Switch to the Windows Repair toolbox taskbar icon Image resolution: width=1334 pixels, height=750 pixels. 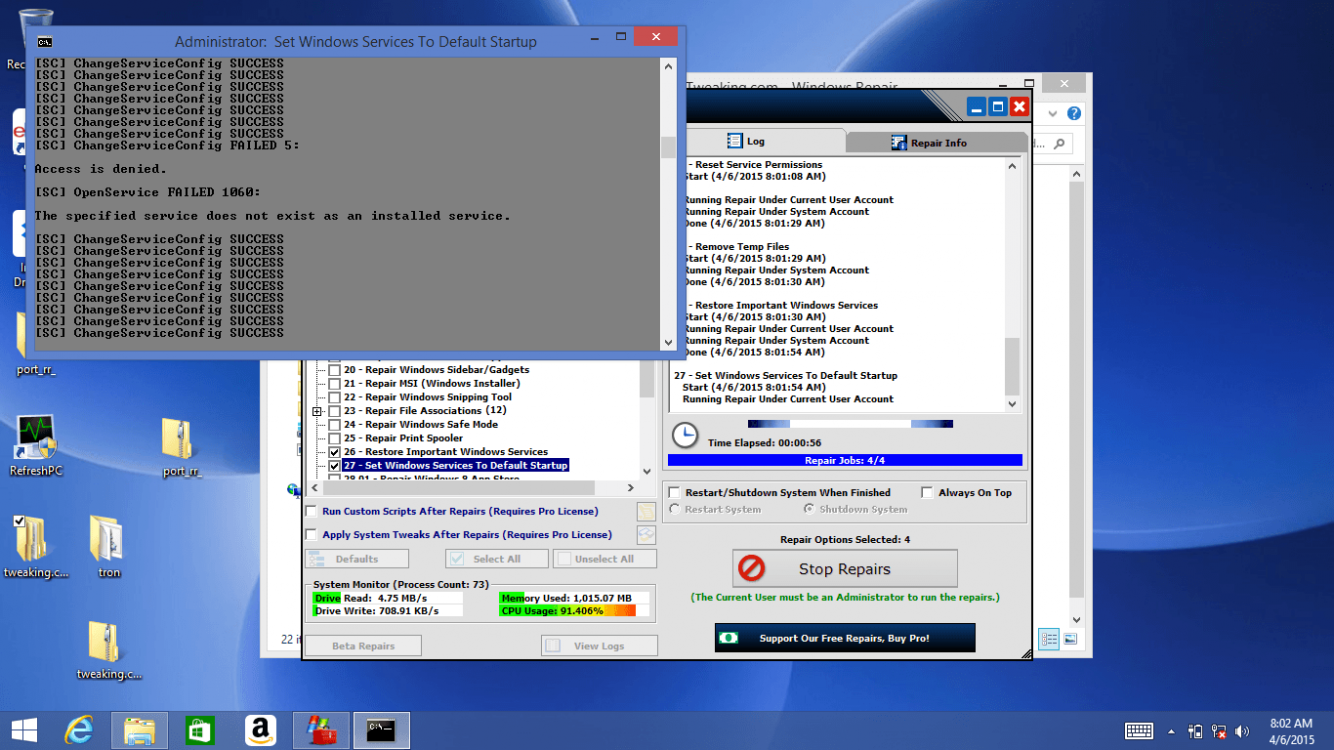tap(321, 731)
